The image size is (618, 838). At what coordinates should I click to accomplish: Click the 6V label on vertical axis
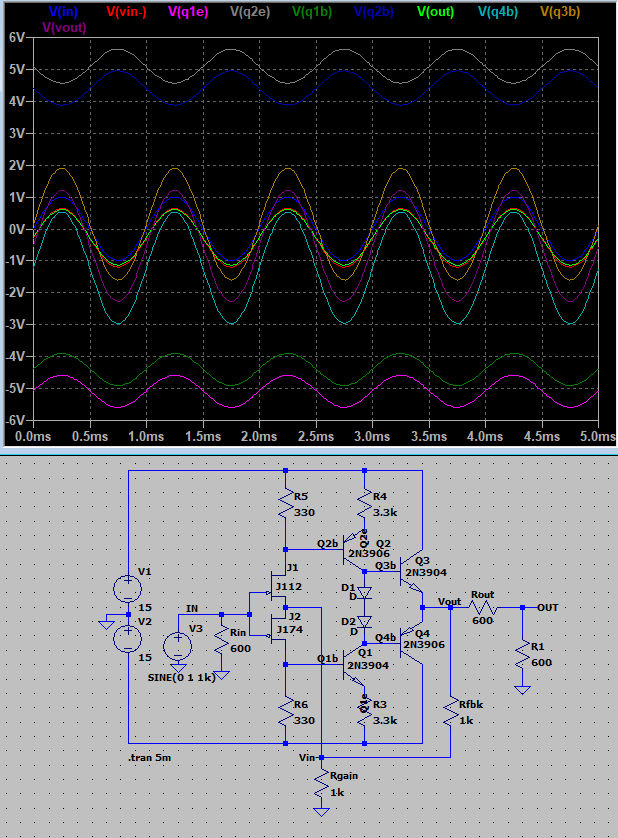[x=15, y=36]
